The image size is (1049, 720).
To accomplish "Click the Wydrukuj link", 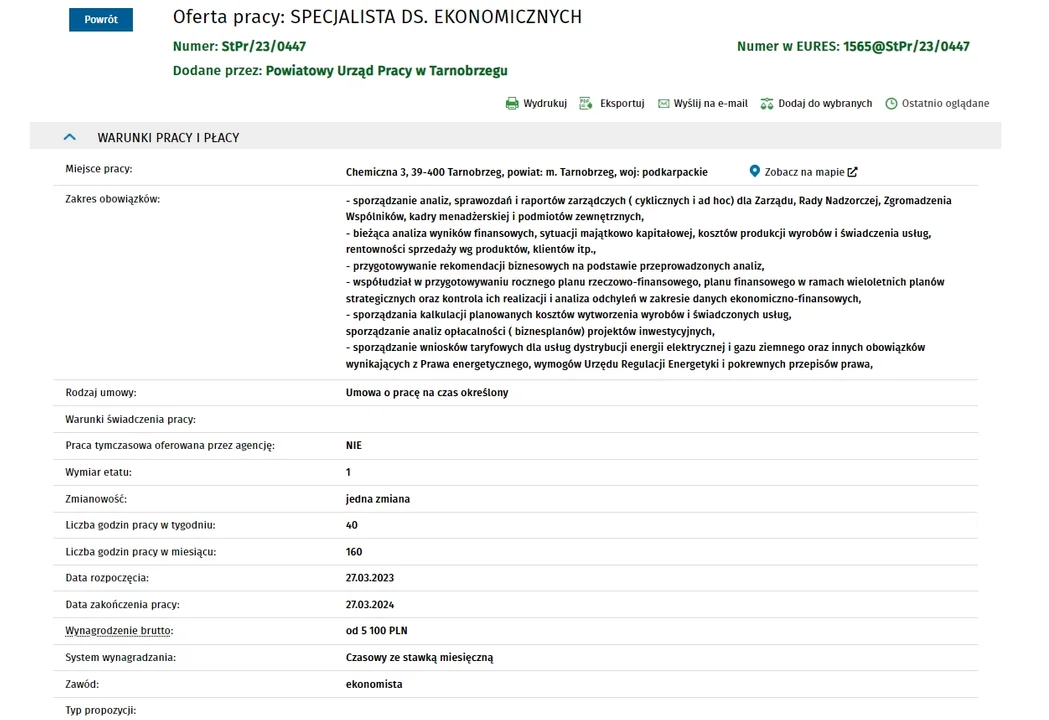I will [545, 103].
